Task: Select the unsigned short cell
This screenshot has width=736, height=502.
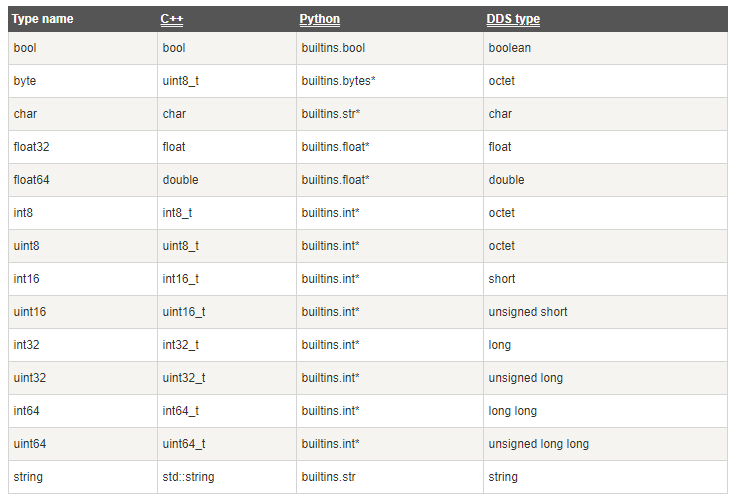Action: point(527,312)
